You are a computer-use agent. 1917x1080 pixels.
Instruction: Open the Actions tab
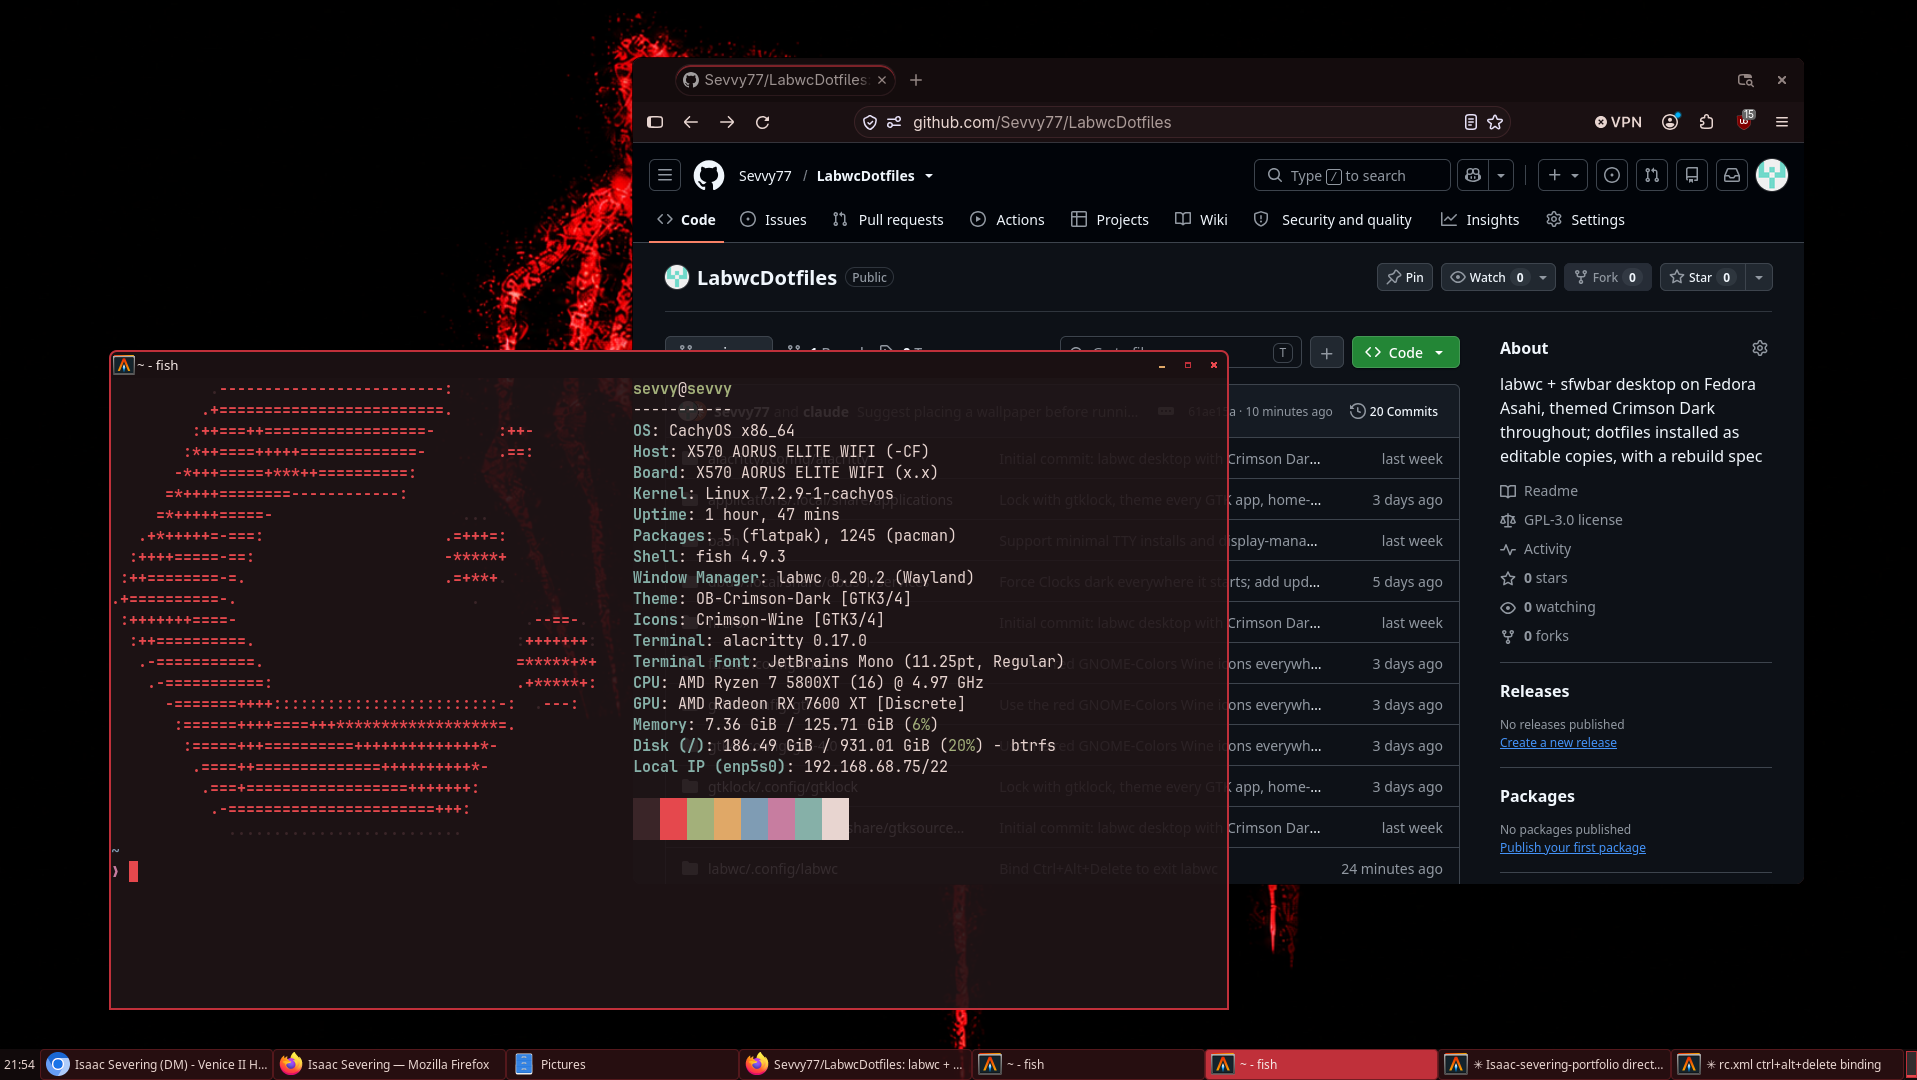(x=1007, y=220)
